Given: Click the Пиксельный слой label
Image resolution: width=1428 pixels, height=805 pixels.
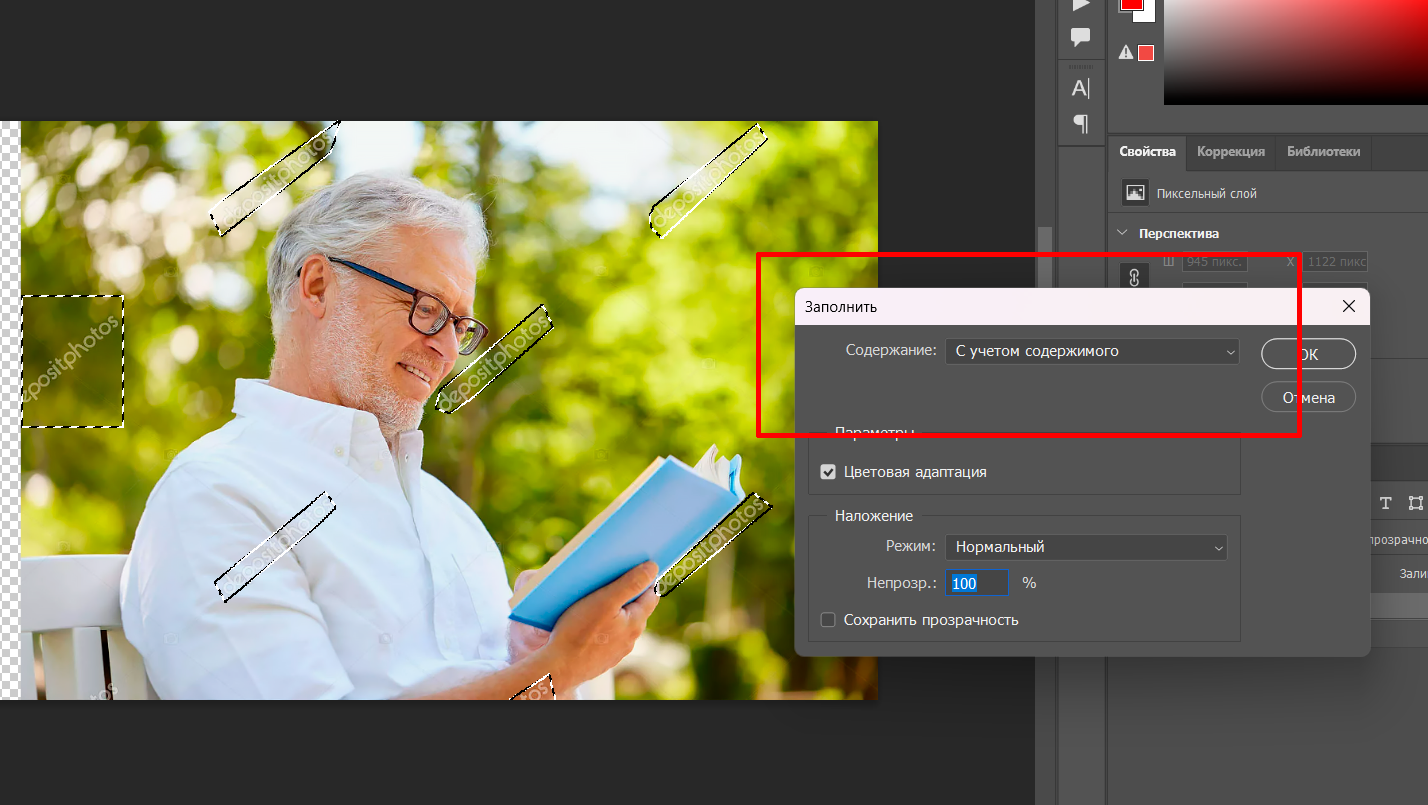Looking at the screenshot, I should 1206,193.
